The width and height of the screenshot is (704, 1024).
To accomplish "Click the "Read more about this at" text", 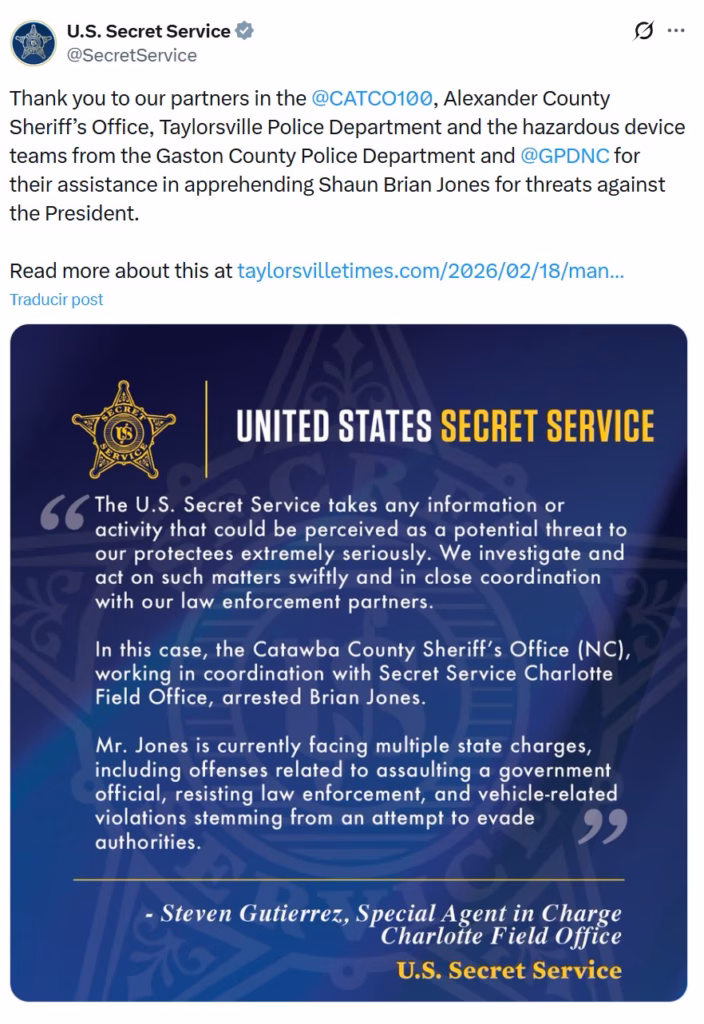I will pyautogui.click(x=121, y=271).
